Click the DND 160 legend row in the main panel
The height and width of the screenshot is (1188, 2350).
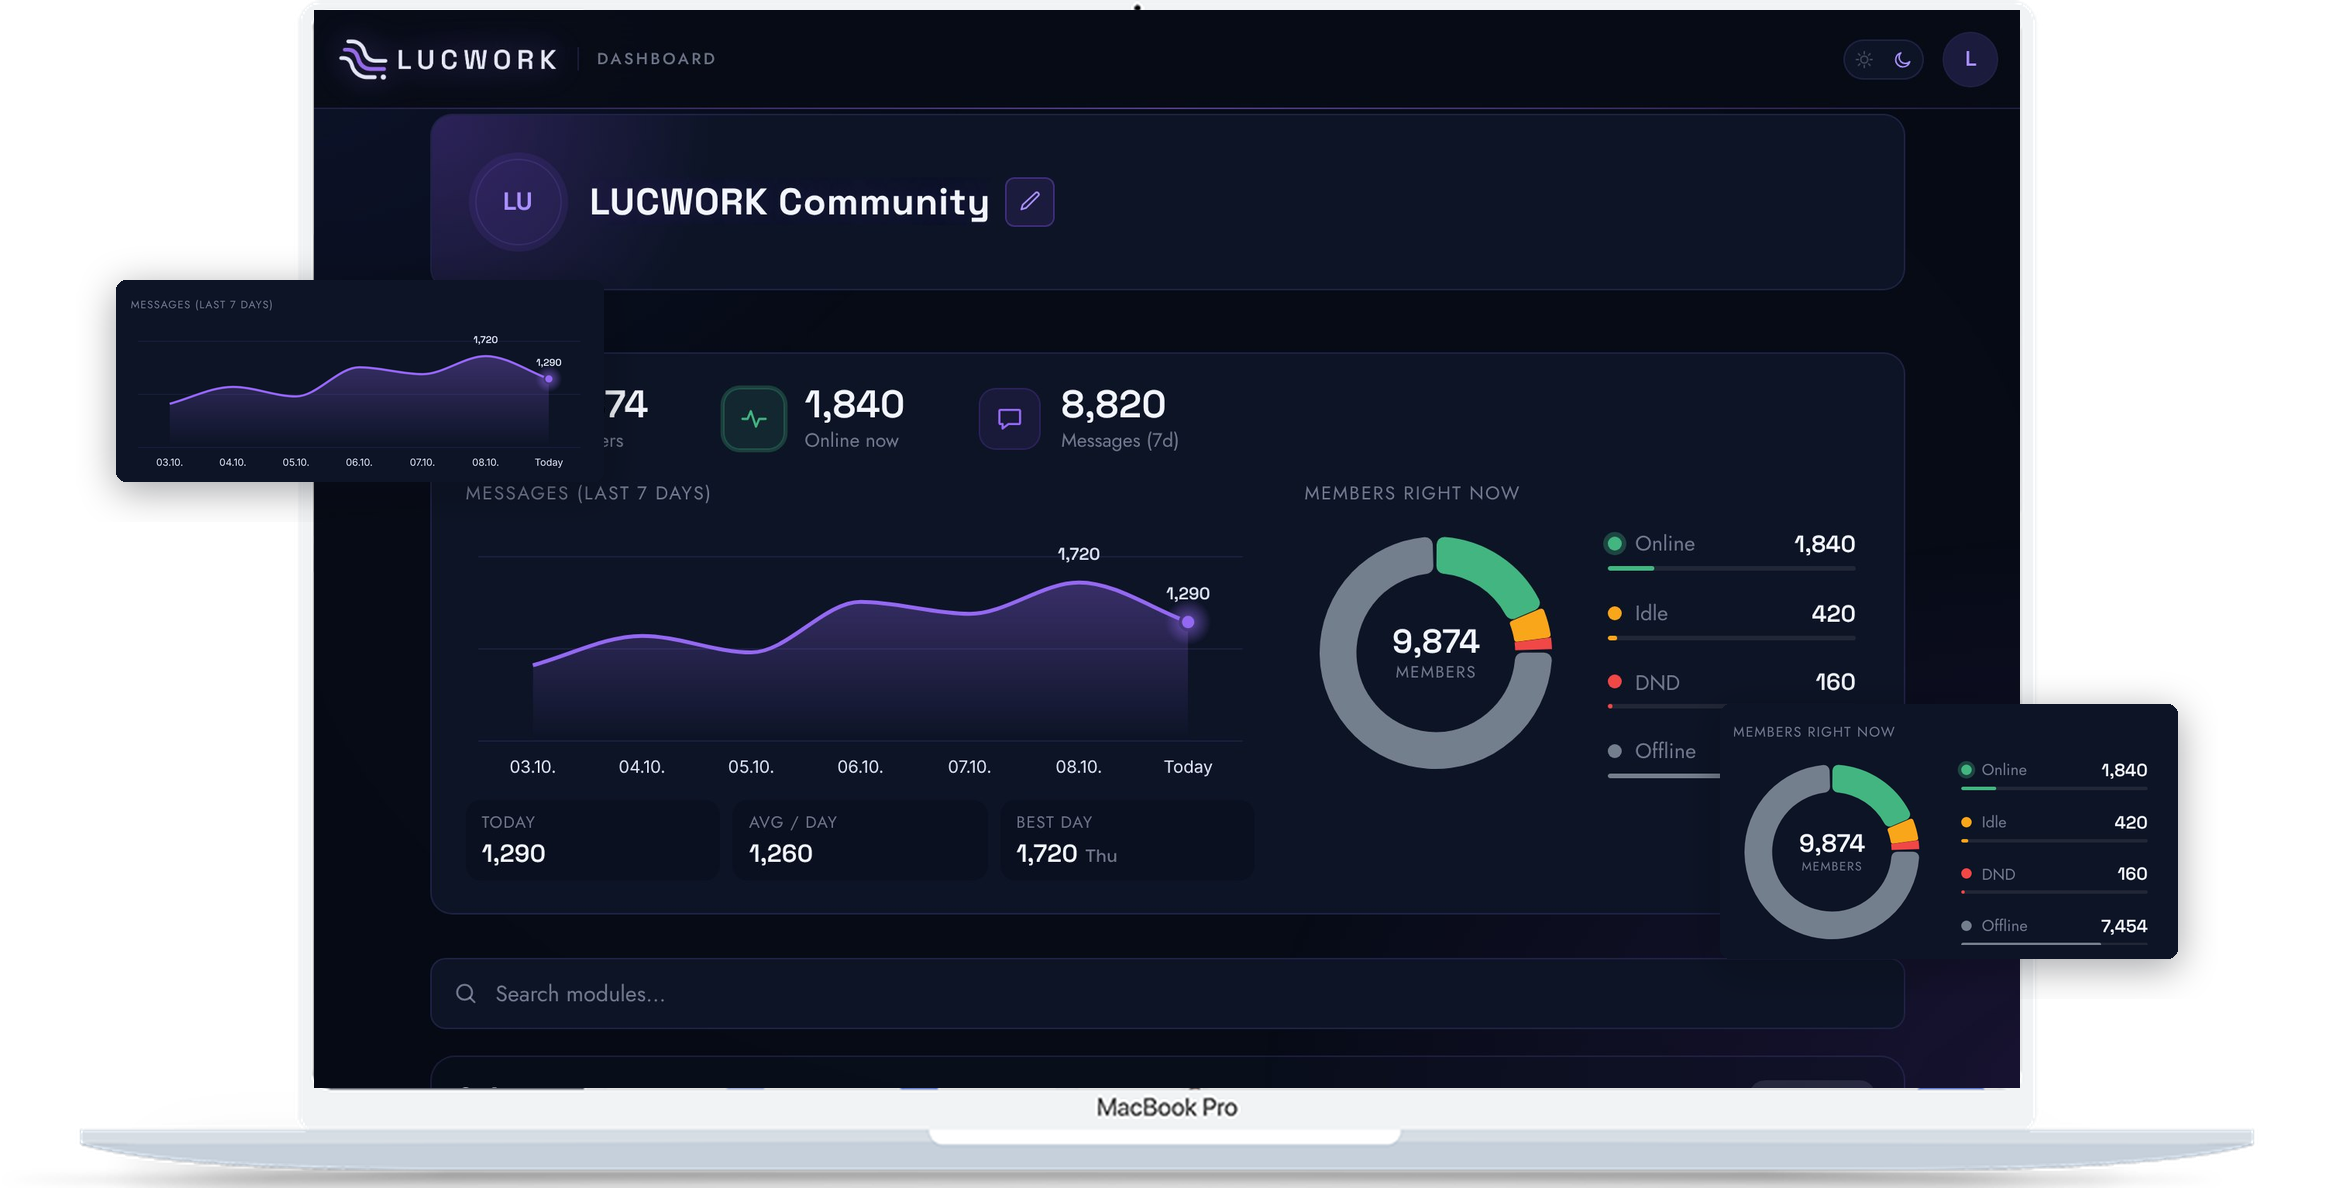(x=1731, y=689)
